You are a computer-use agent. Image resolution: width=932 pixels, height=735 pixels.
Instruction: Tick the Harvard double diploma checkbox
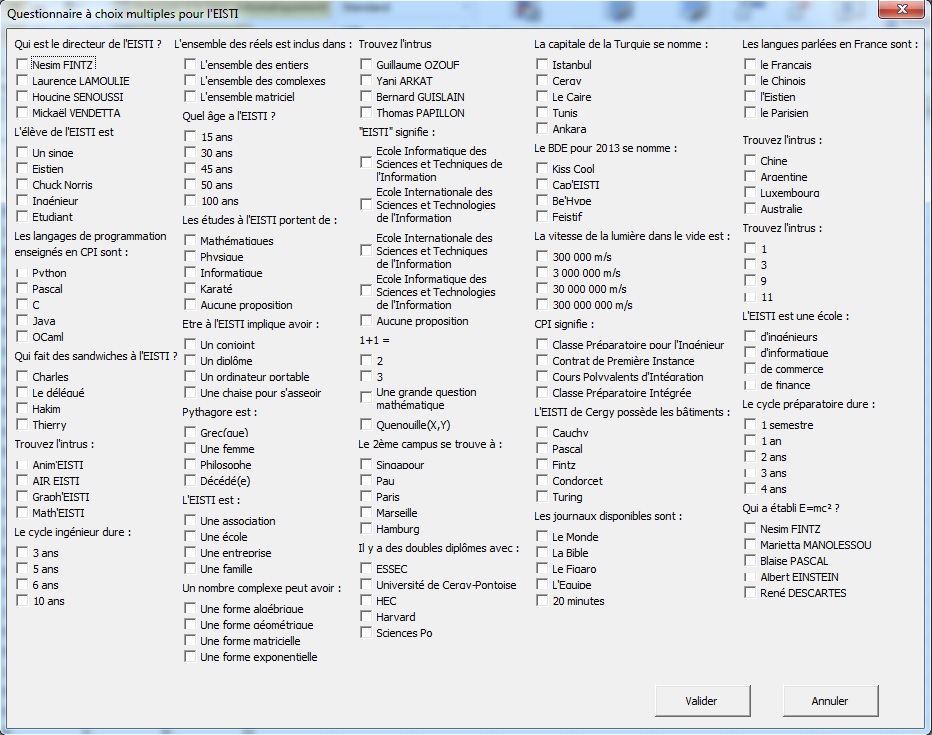pyautogui.click(x=366, y=617)
